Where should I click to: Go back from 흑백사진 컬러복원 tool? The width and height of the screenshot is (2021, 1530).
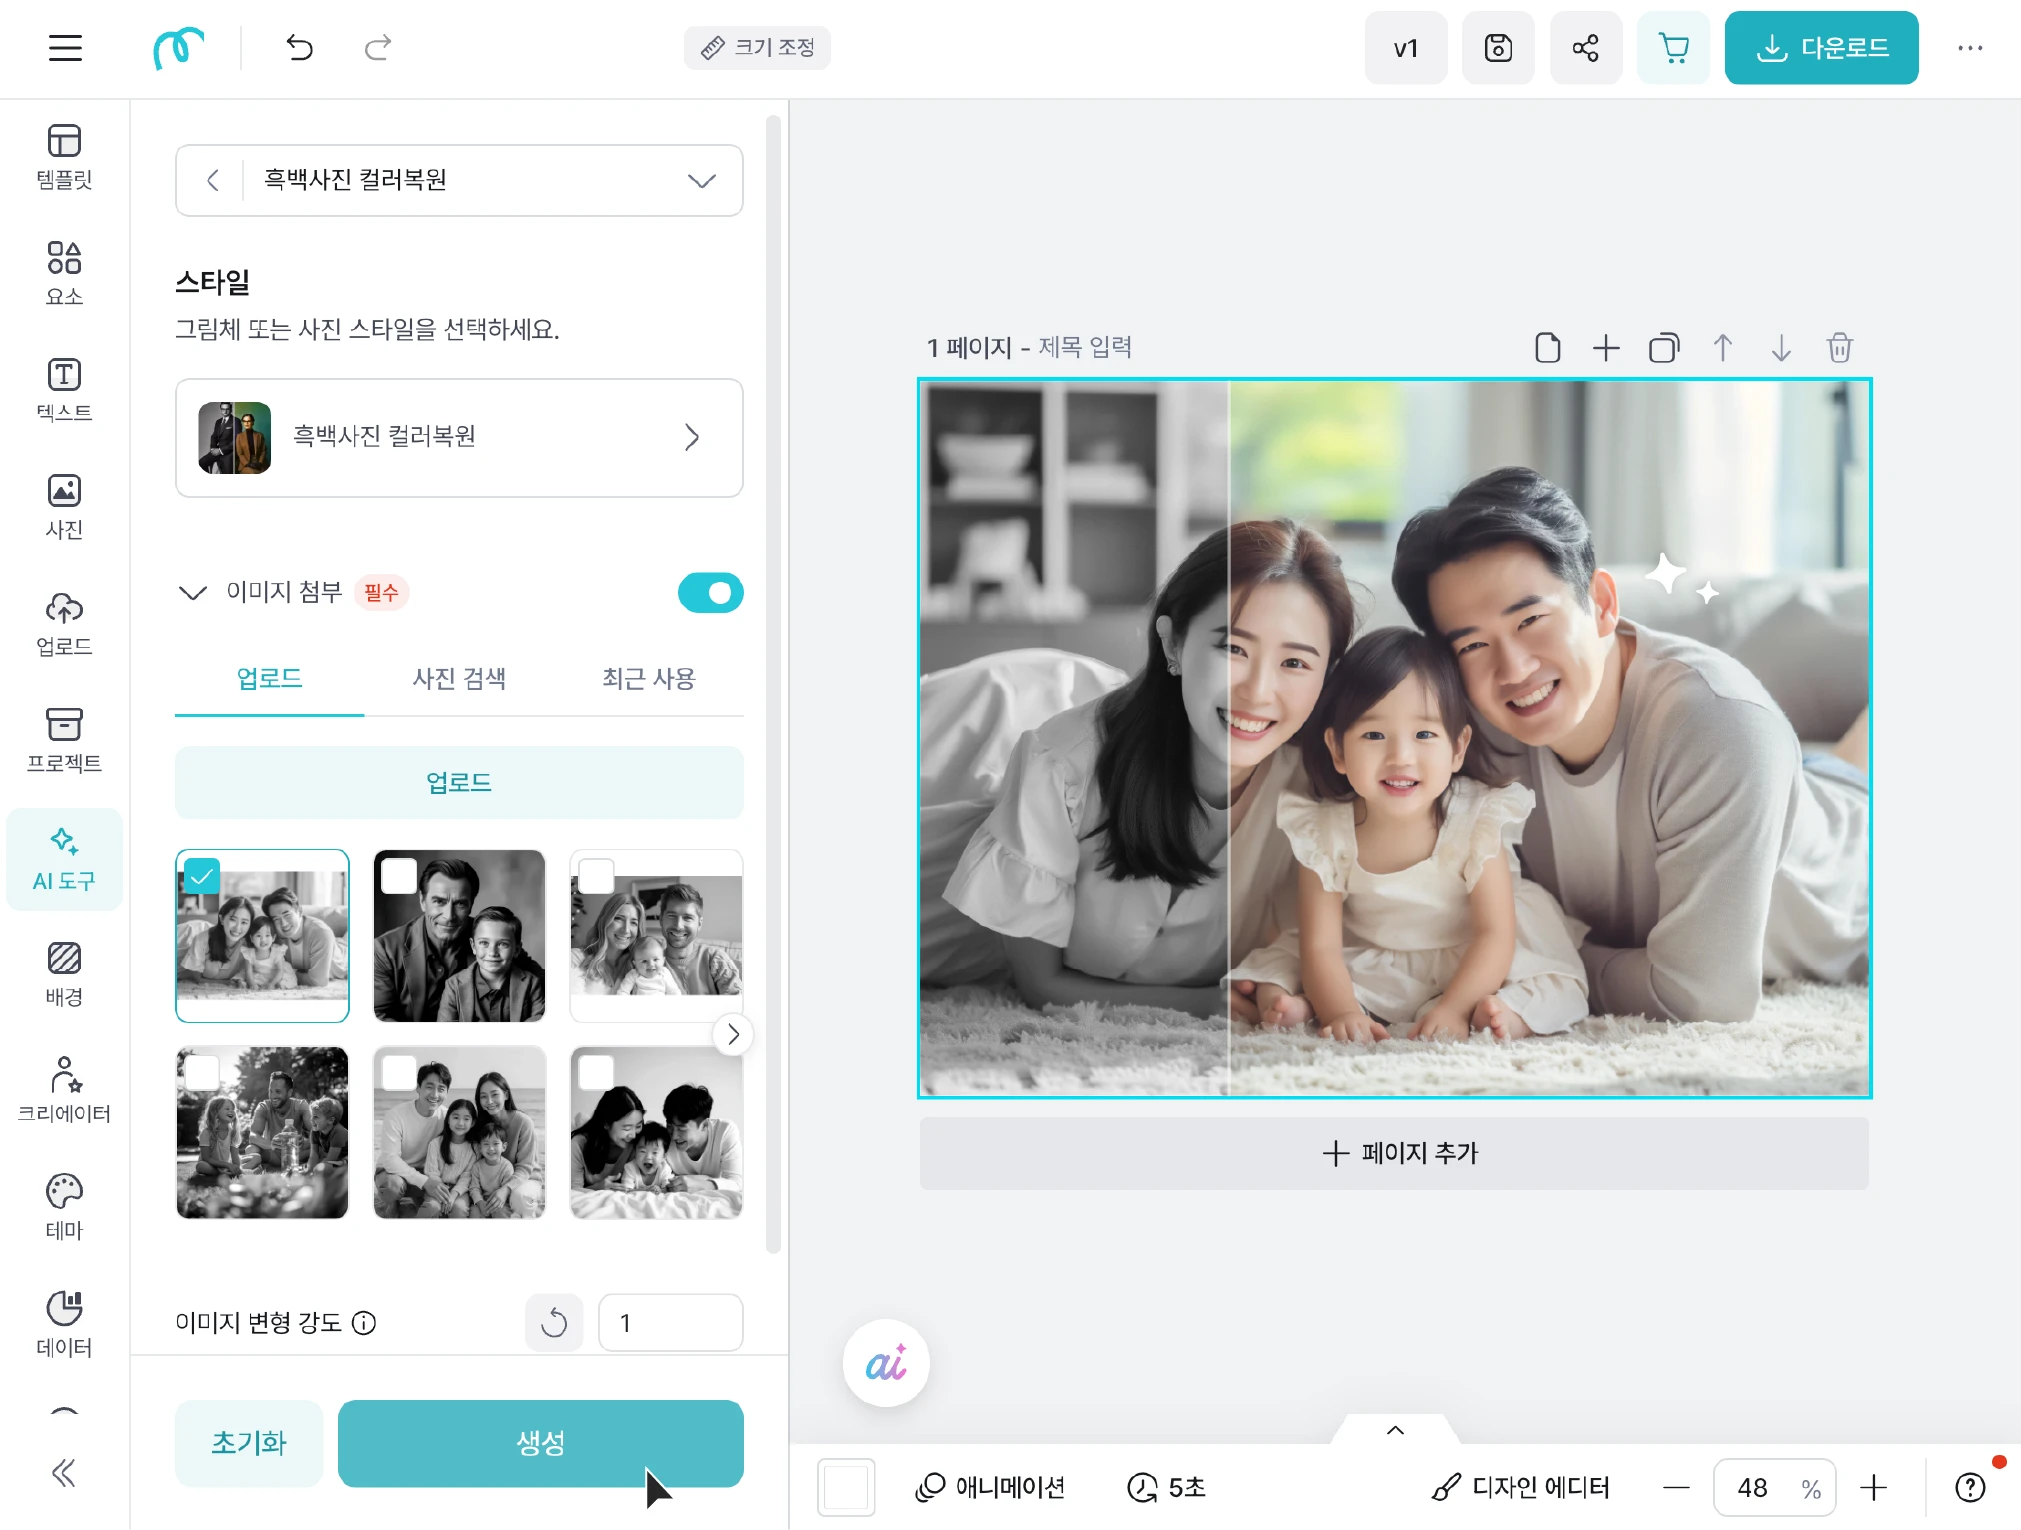[x=212, y=180]
